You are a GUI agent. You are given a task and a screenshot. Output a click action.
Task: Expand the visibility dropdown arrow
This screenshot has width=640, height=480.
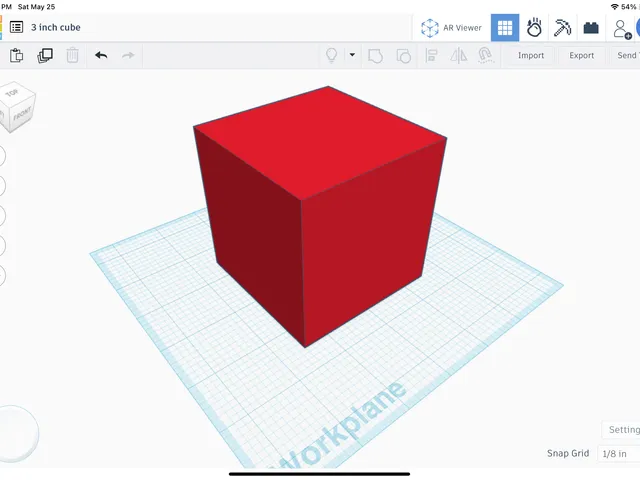point(352,55)
